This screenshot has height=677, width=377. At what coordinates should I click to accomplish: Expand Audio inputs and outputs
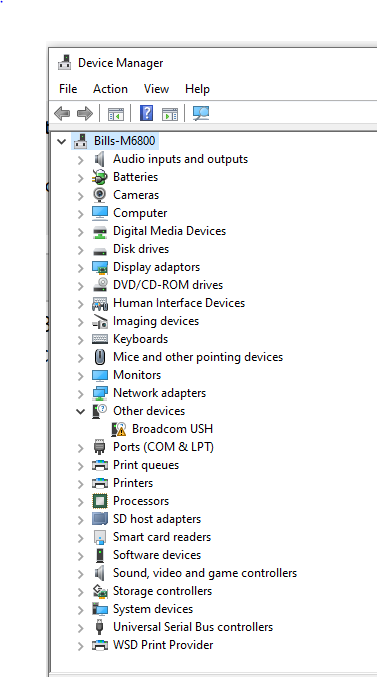[80, 160]
